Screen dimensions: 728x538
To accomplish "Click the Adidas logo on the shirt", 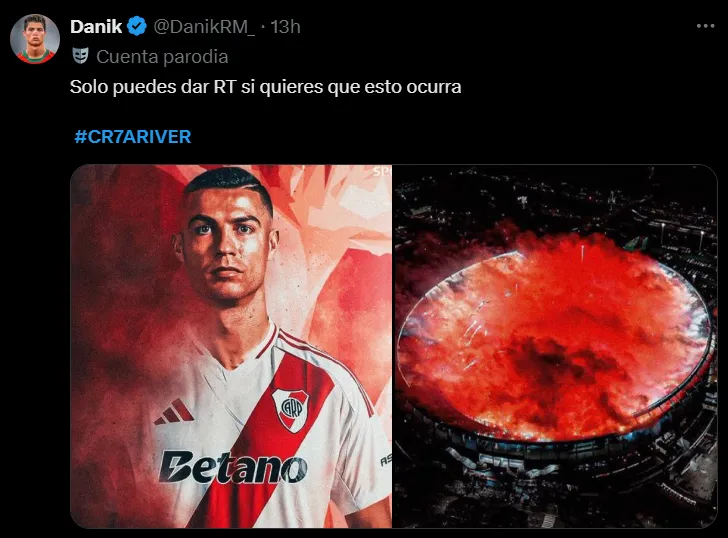I will pyautogui.click(x=174, y=411).
